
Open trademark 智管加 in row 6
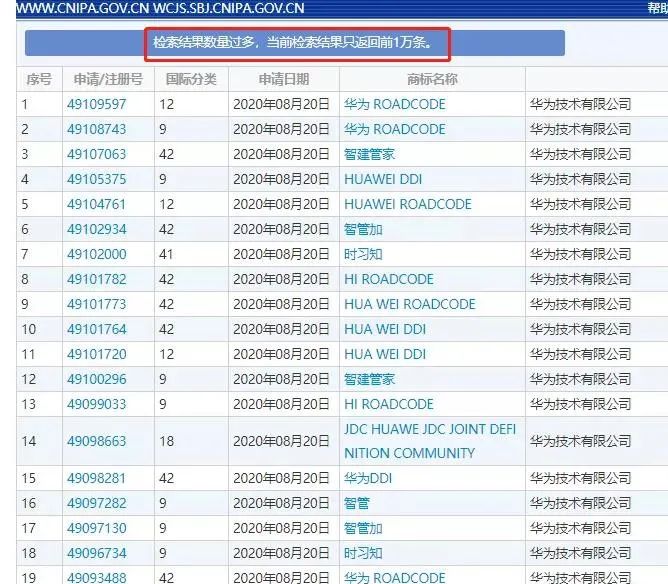pos(363,230)
